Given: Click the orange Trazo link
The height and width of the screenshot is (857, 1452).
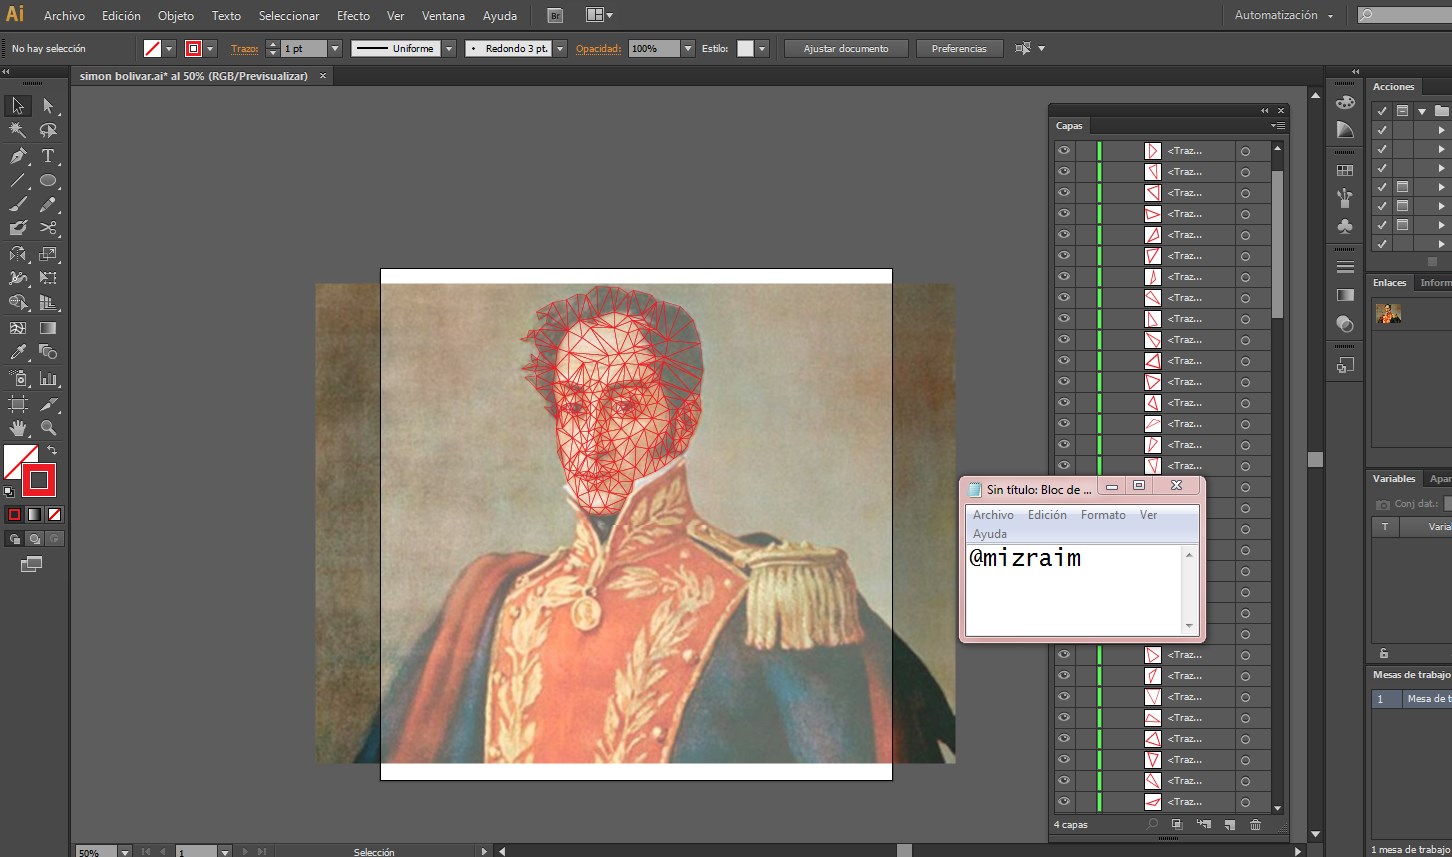Looking at the screenshot, I should tap(245, 48).
